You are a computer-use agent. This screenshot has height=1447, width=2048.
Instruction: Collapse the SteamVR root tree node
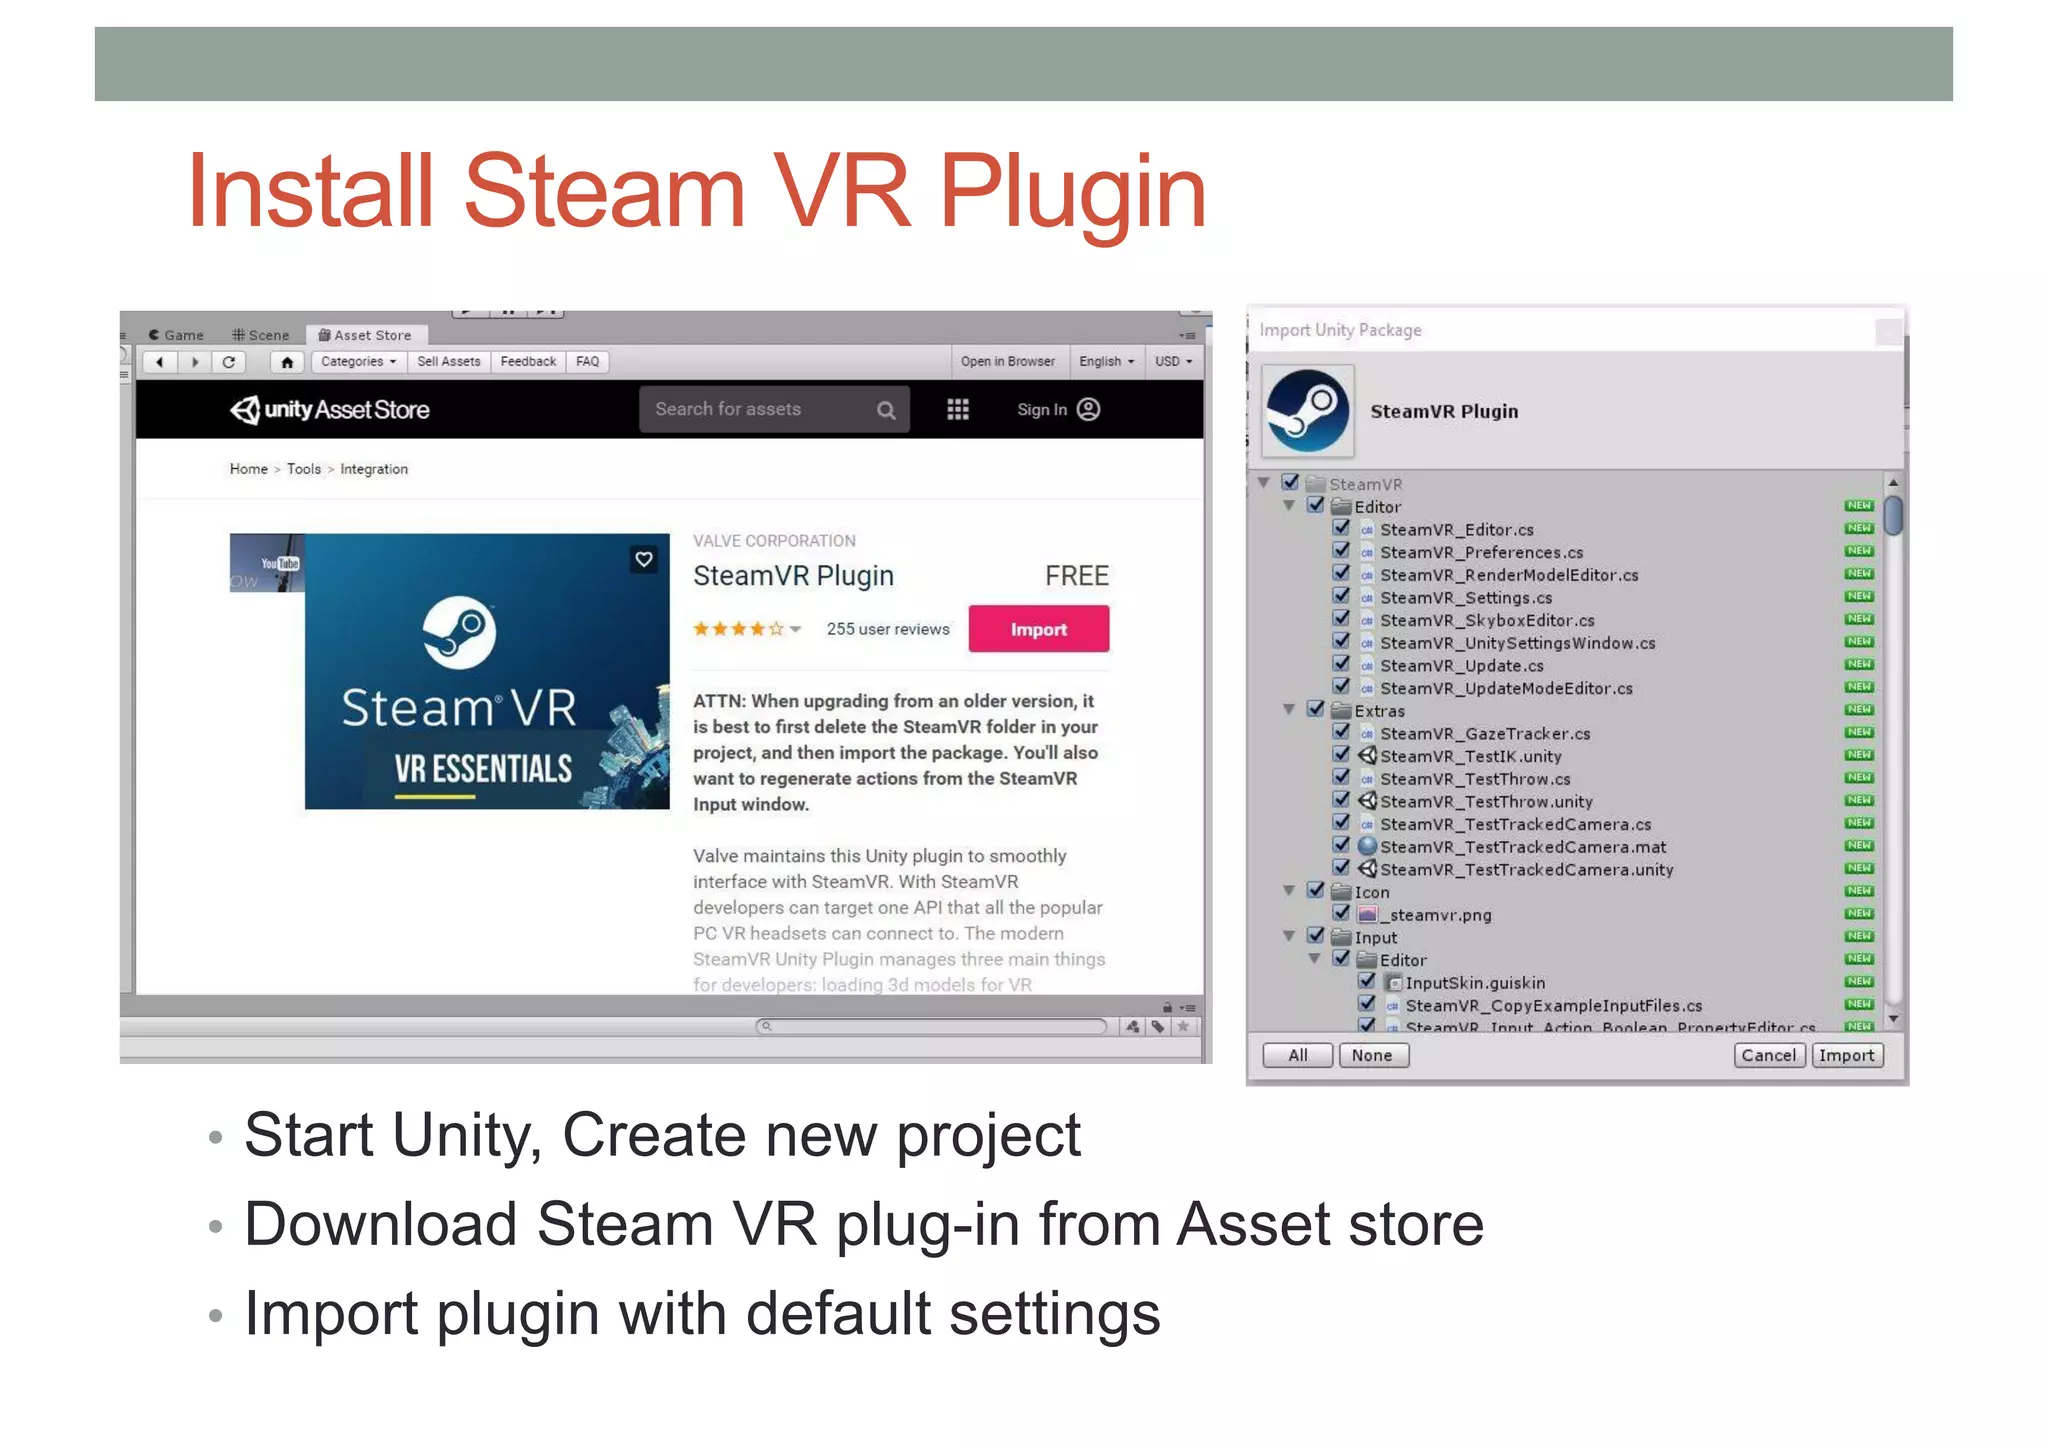[x=1264, y=483]
